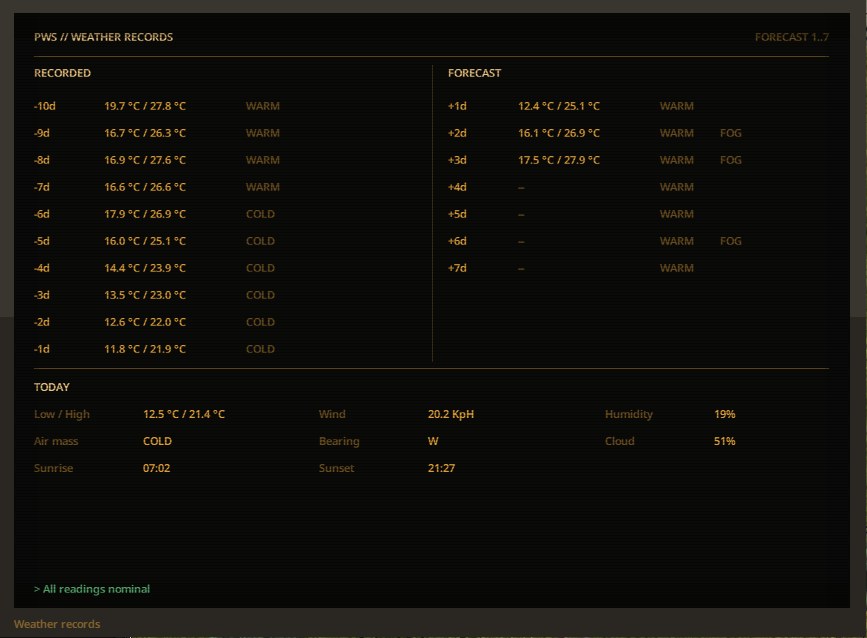Click today's Low / High temperature value
The image size is (867, 638).
(x=184, y=414)
